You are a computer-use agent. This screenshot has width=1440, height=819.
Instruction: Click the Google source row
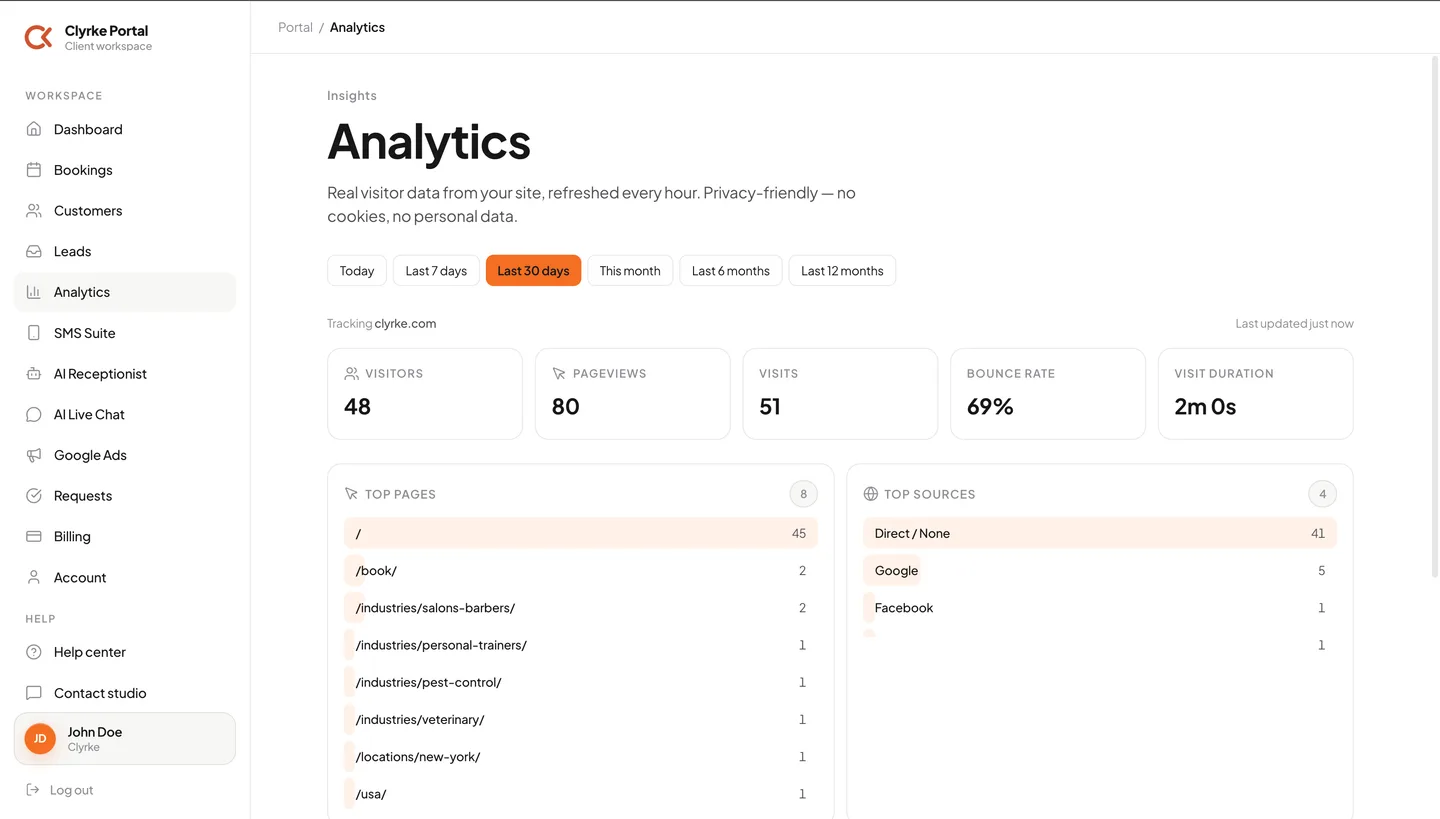1100,571
